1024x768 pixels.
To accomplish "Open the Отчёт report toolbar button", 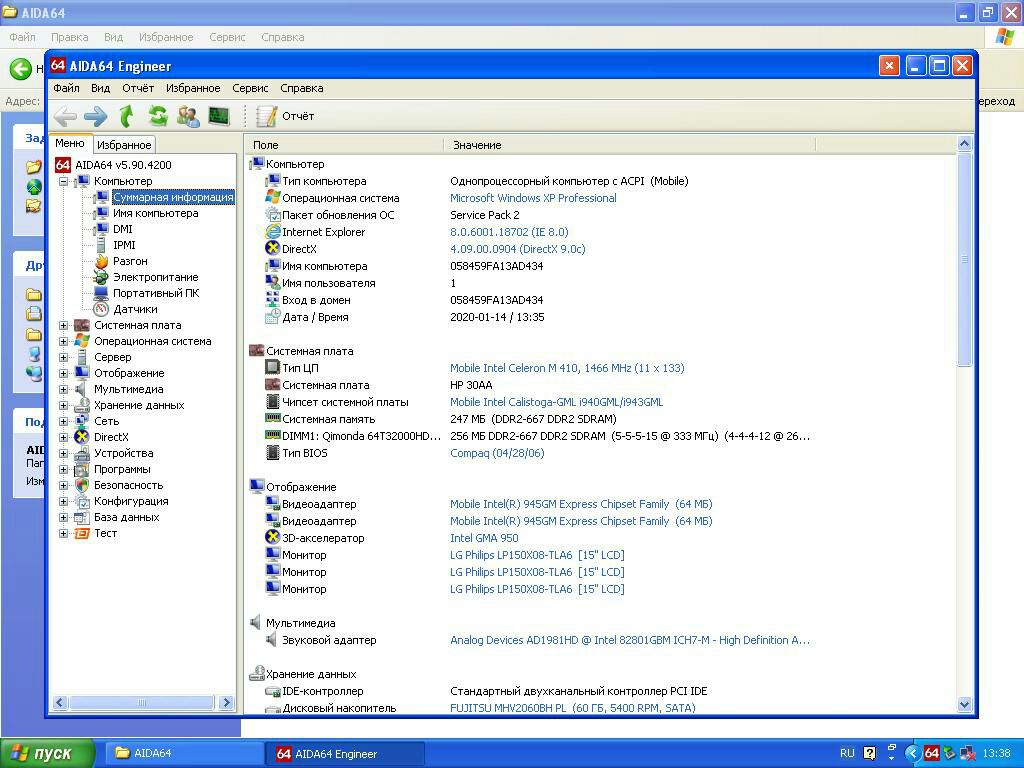I will click(285, 116).
